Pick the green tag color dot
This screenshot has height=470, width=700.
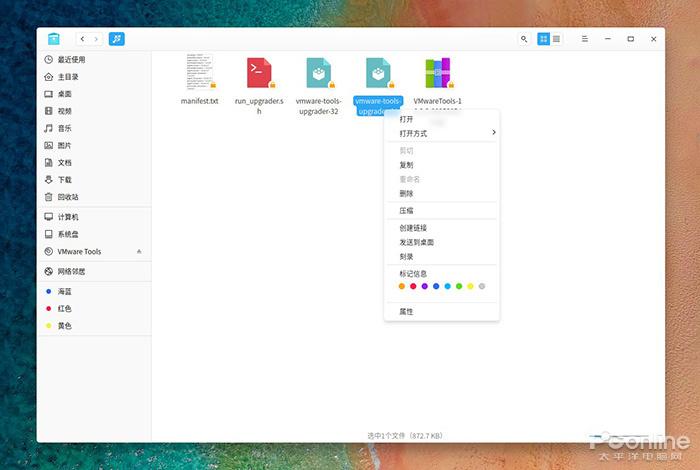click(x=459, y=287)
